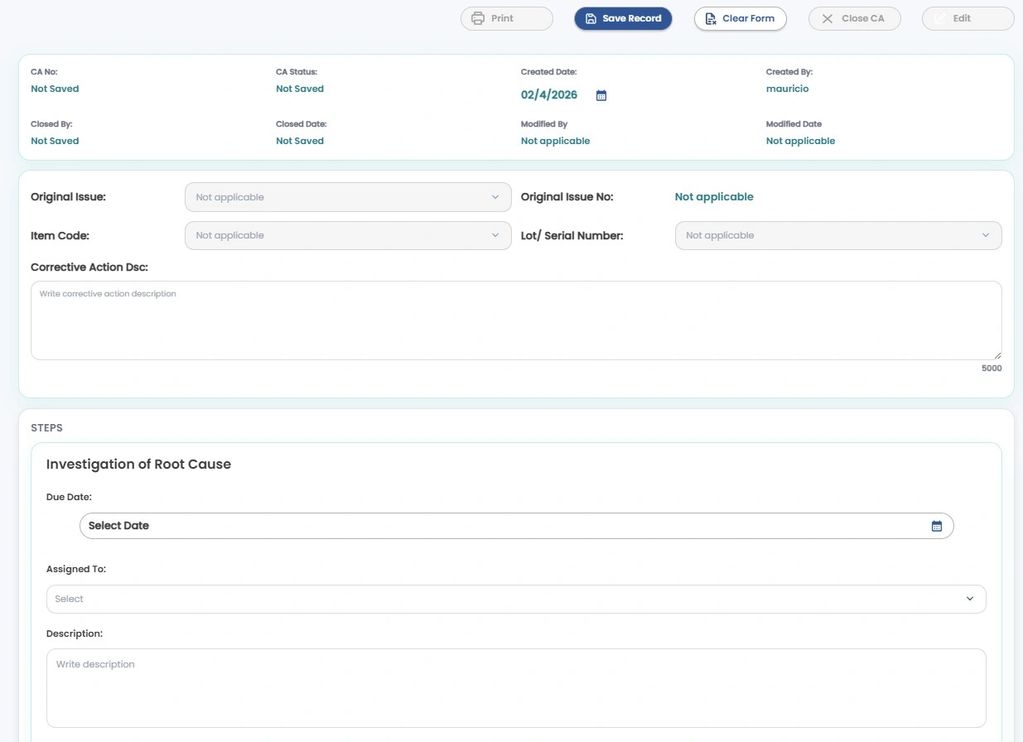Open the Created Date calendar icon
The image size is (1023, 742).
601,96
